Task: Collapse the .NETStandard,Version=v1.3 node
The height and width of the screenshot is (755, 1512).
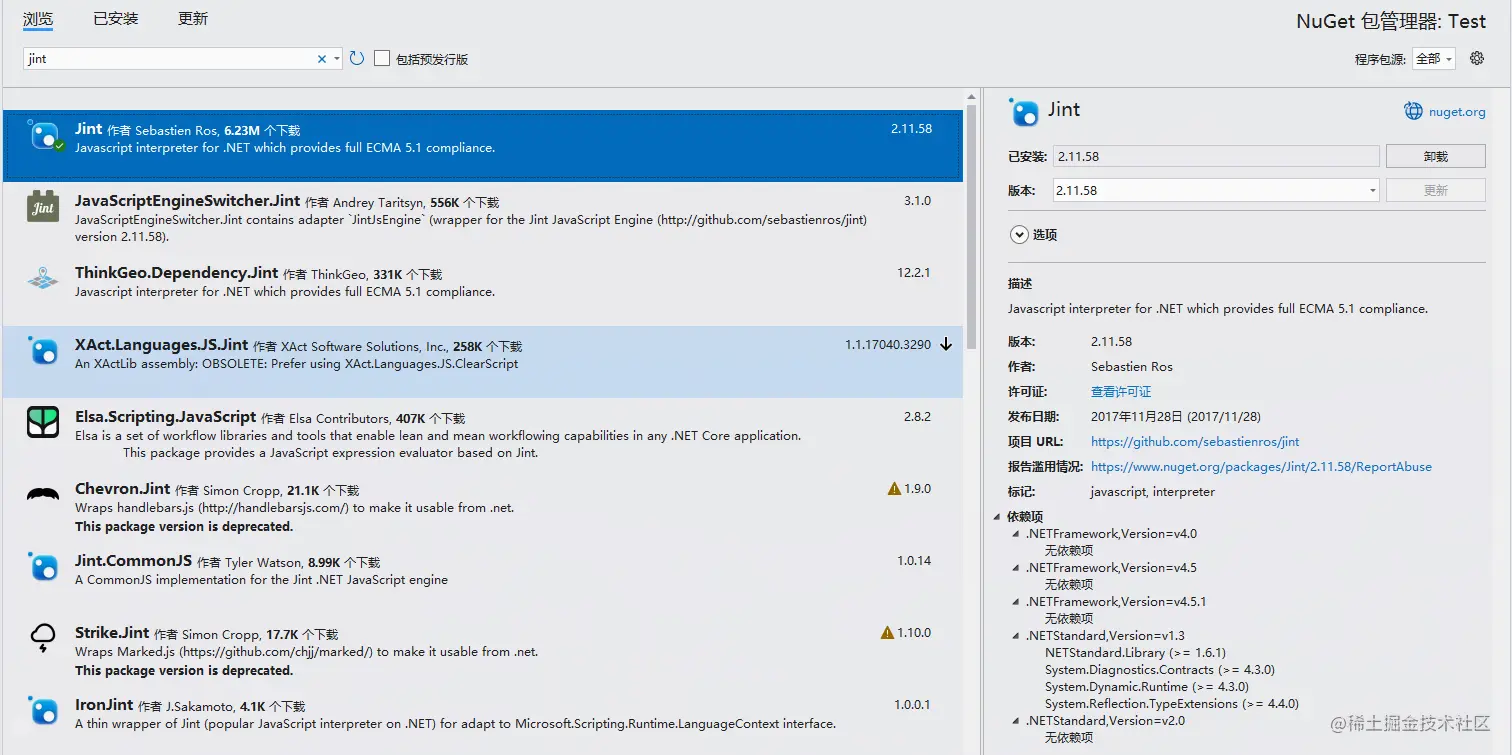Action: click(1016, 636)
